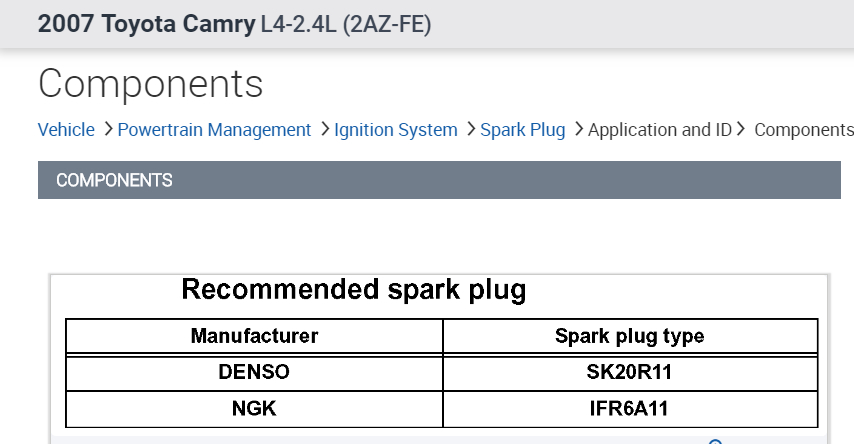Navigate to Spark Plug breadcrumb link
This screenshot has width=854, height=444.
click(522, 130)
